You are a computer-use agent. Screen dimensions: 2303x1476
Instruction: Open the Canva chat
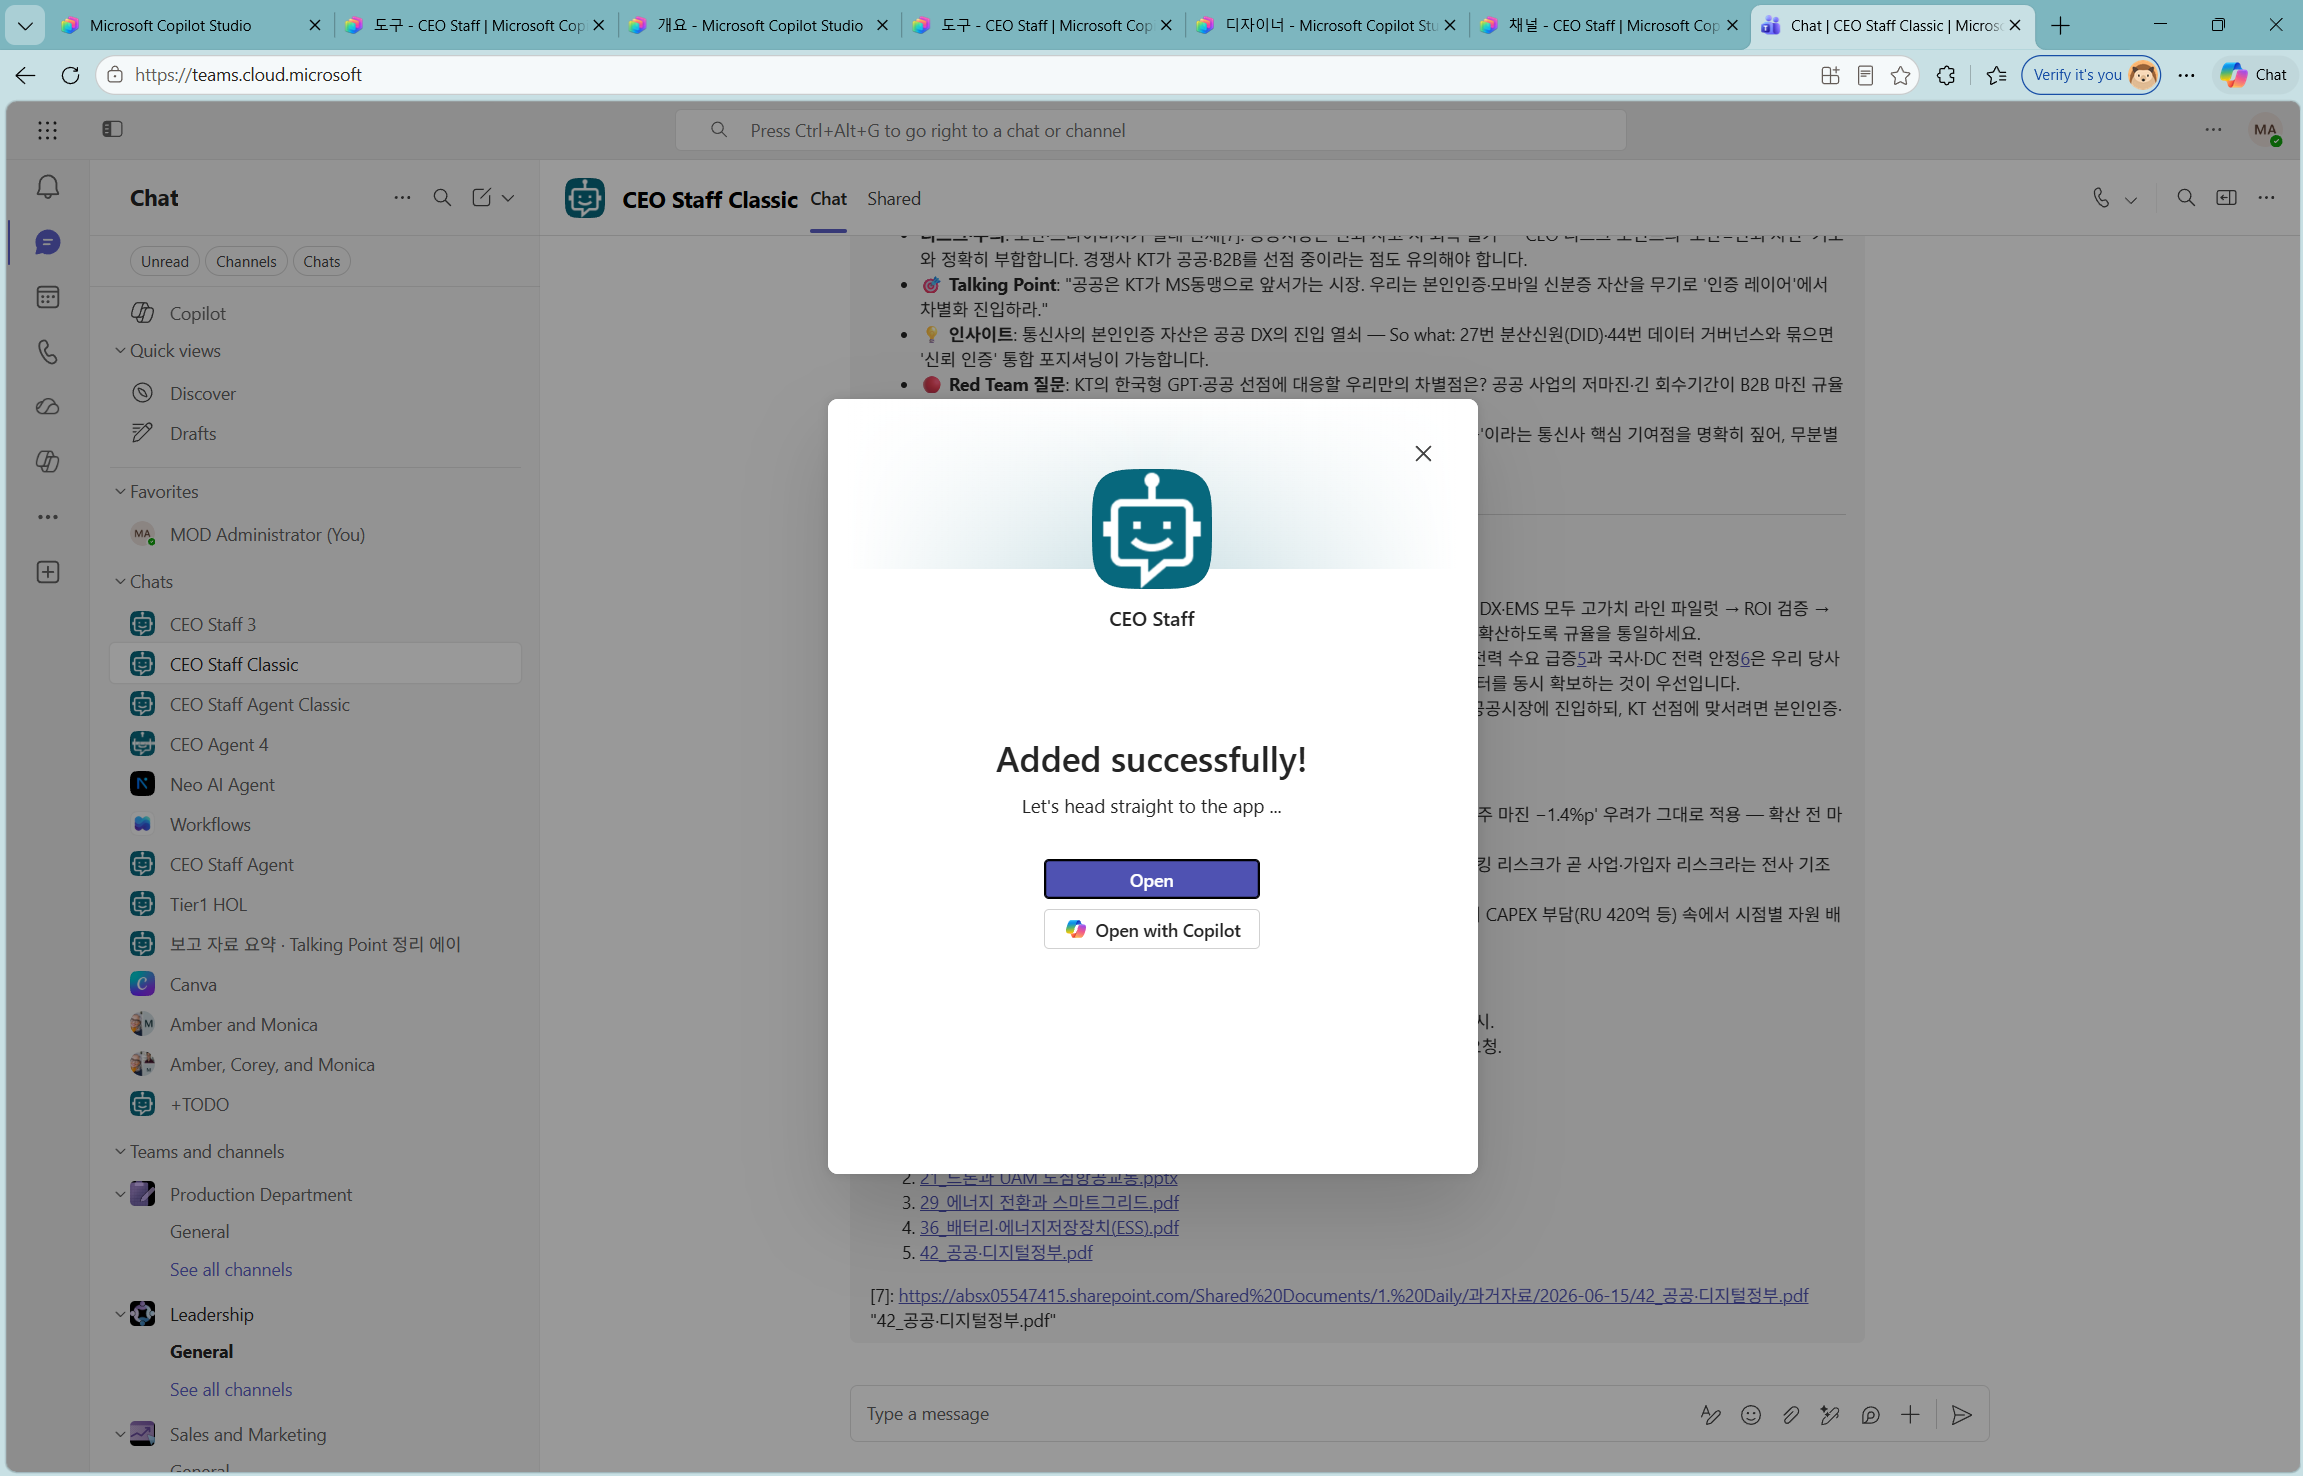tap(315, 984)
